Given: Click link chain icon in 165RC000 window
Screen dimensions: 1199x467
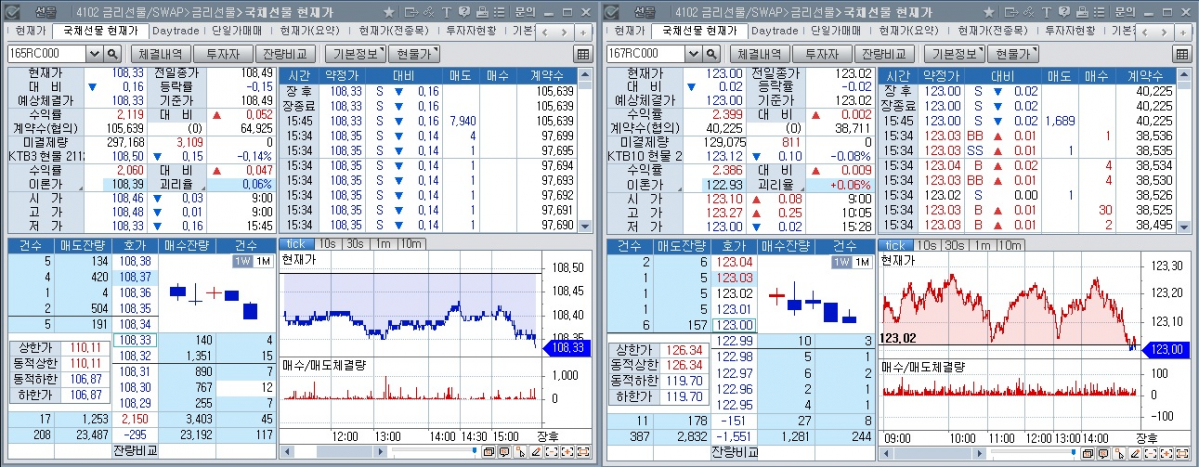Looking at the screenshot, I should click(428, 12).
